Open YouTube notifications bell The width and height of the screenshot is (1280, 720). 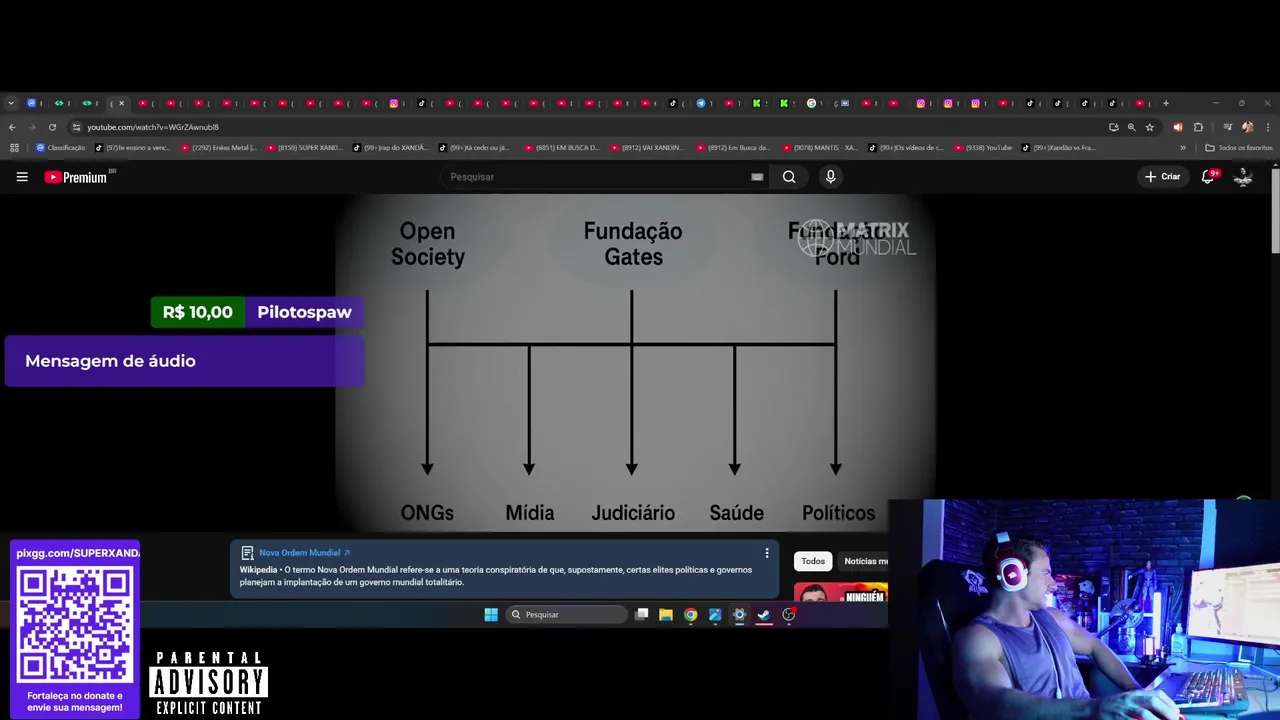click(1208, 177)
